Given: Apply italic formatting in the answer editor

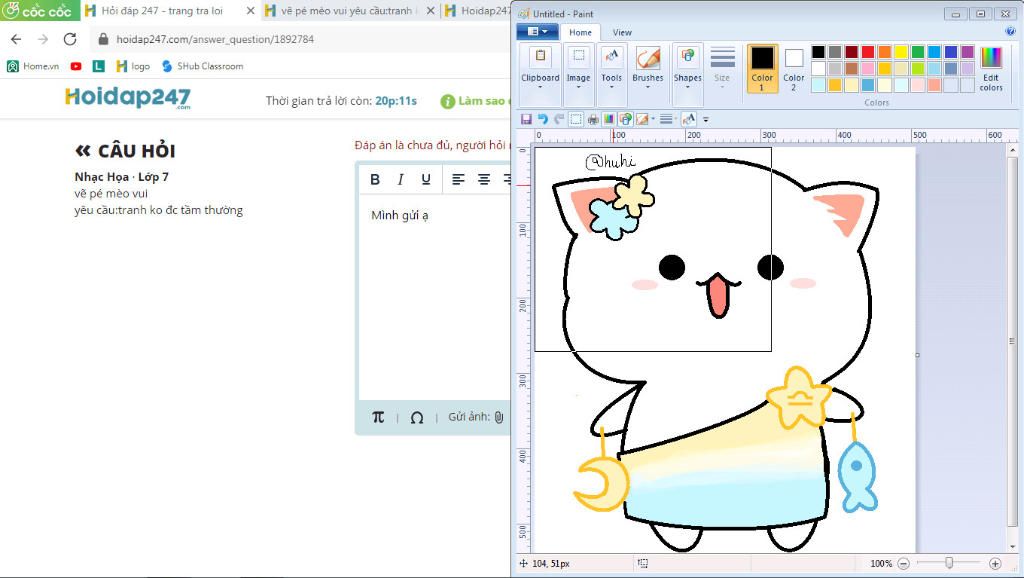Looking at the screenshot, I should [400, 179].
